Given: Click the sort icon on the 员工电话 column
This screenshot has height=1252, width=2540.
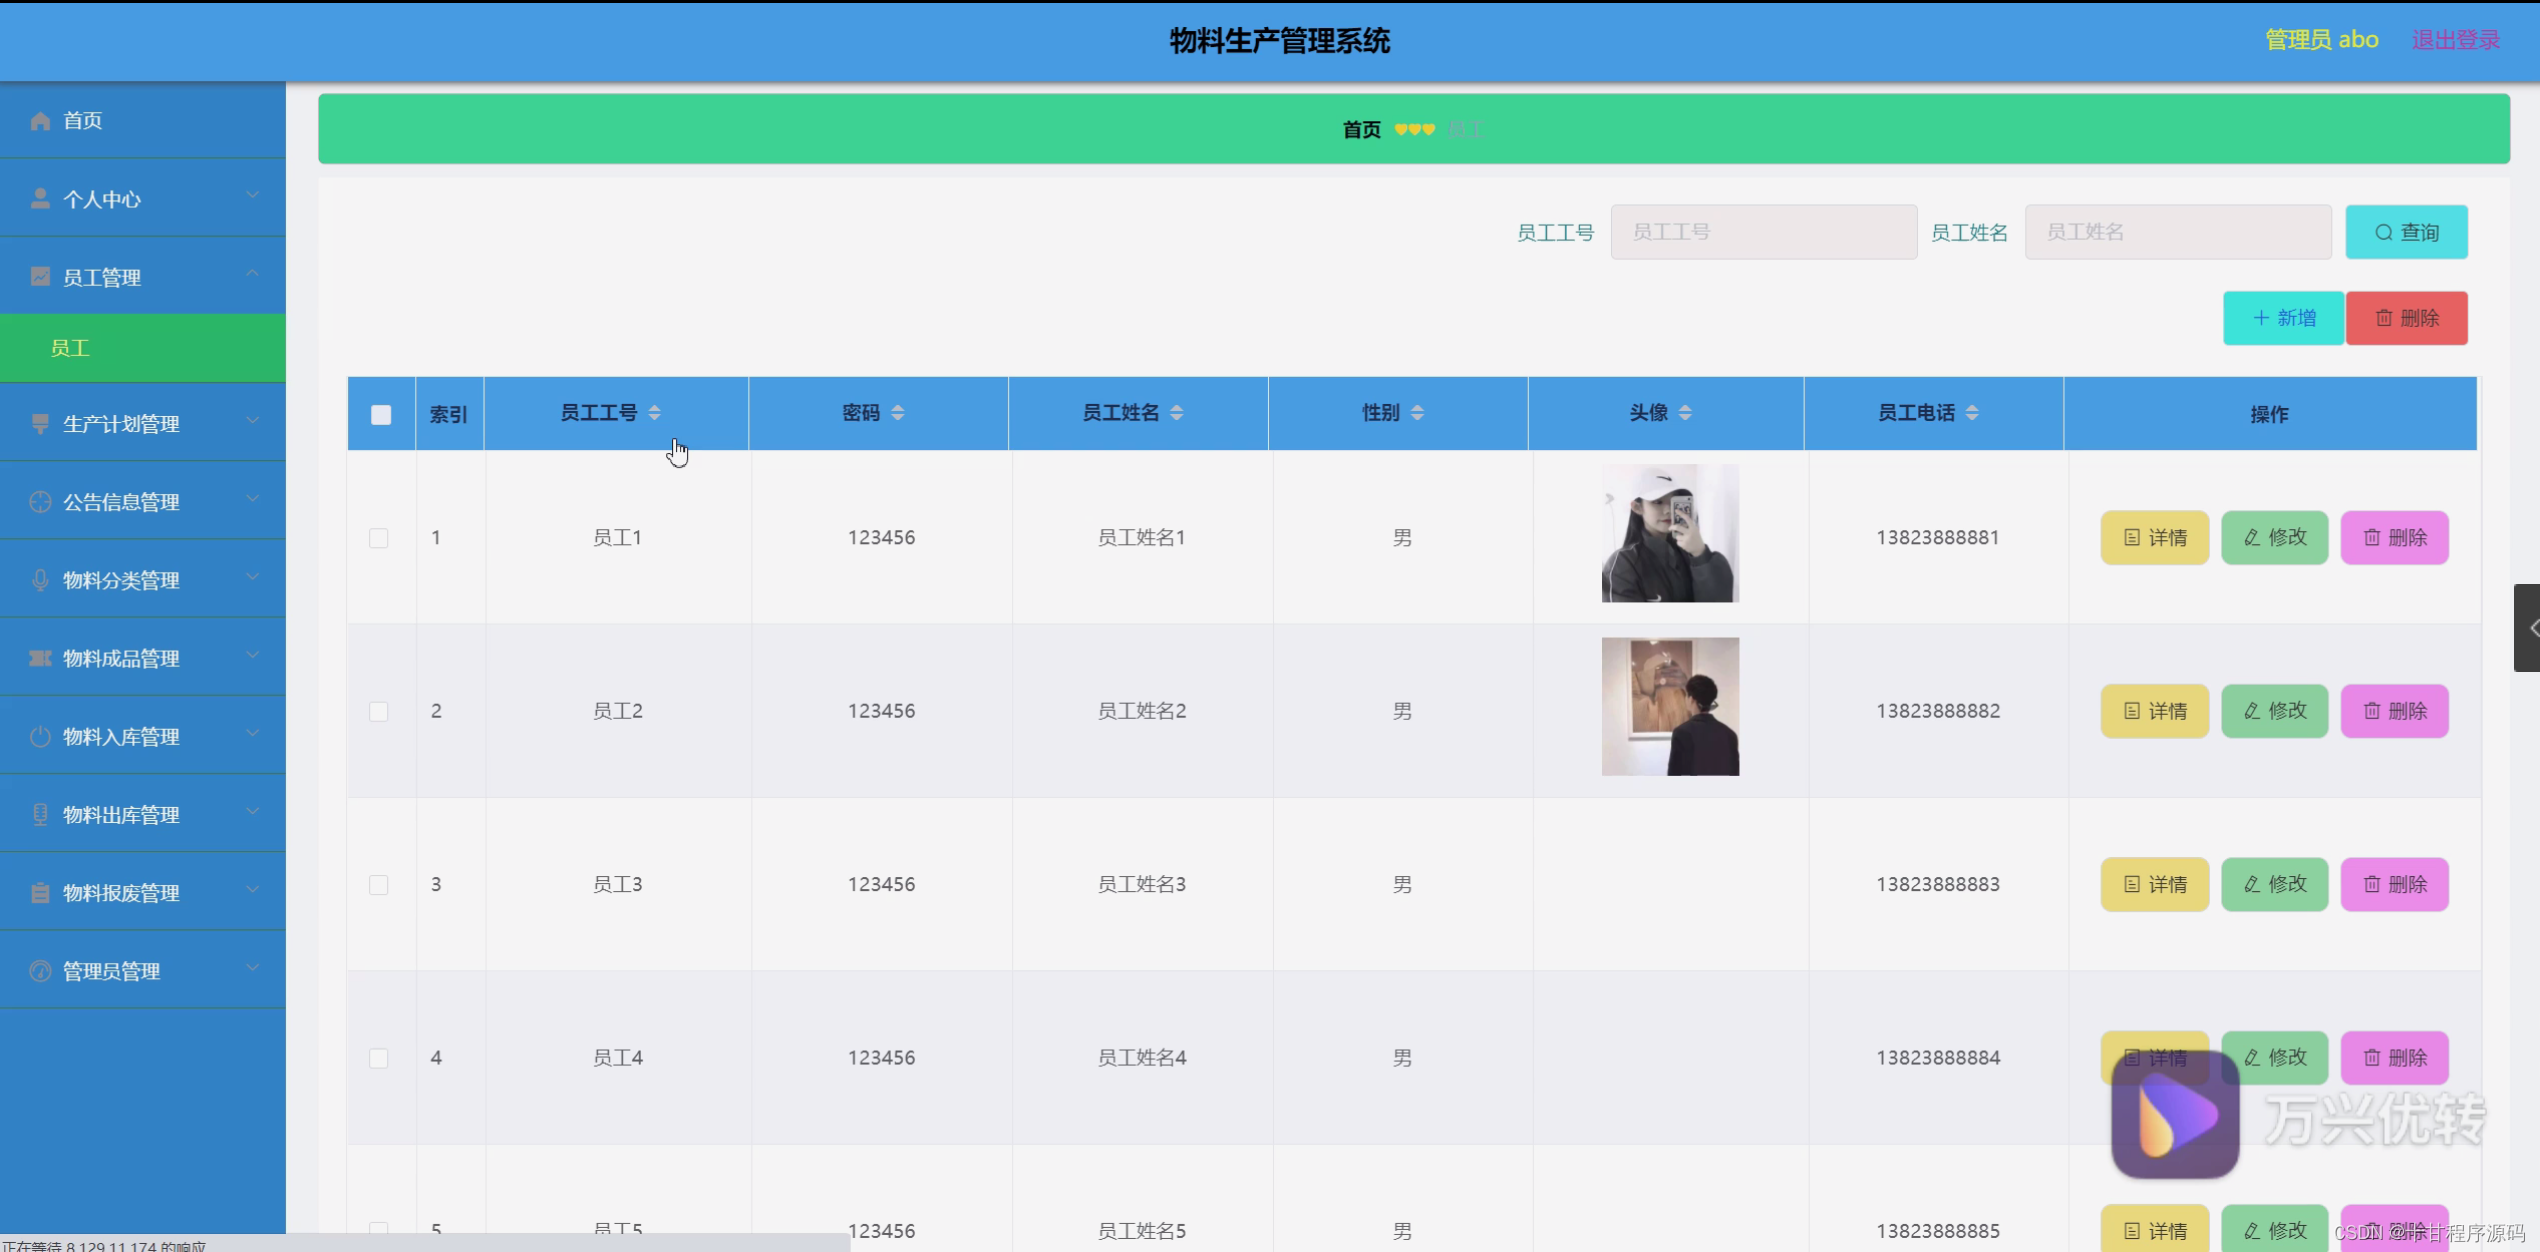Looking at the screenshot, I should 1971,413.
